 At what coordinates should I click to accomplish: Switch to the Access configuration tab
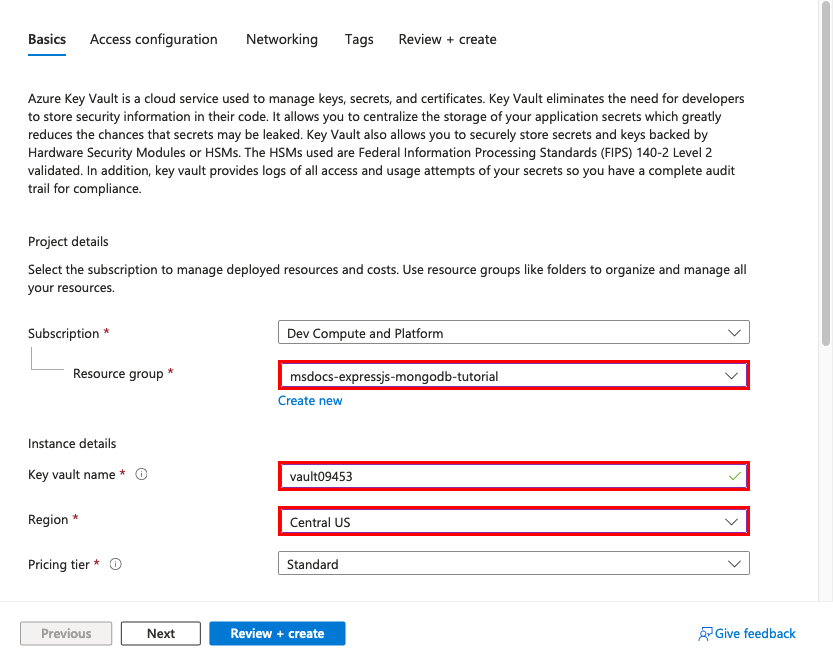point(153,40)
